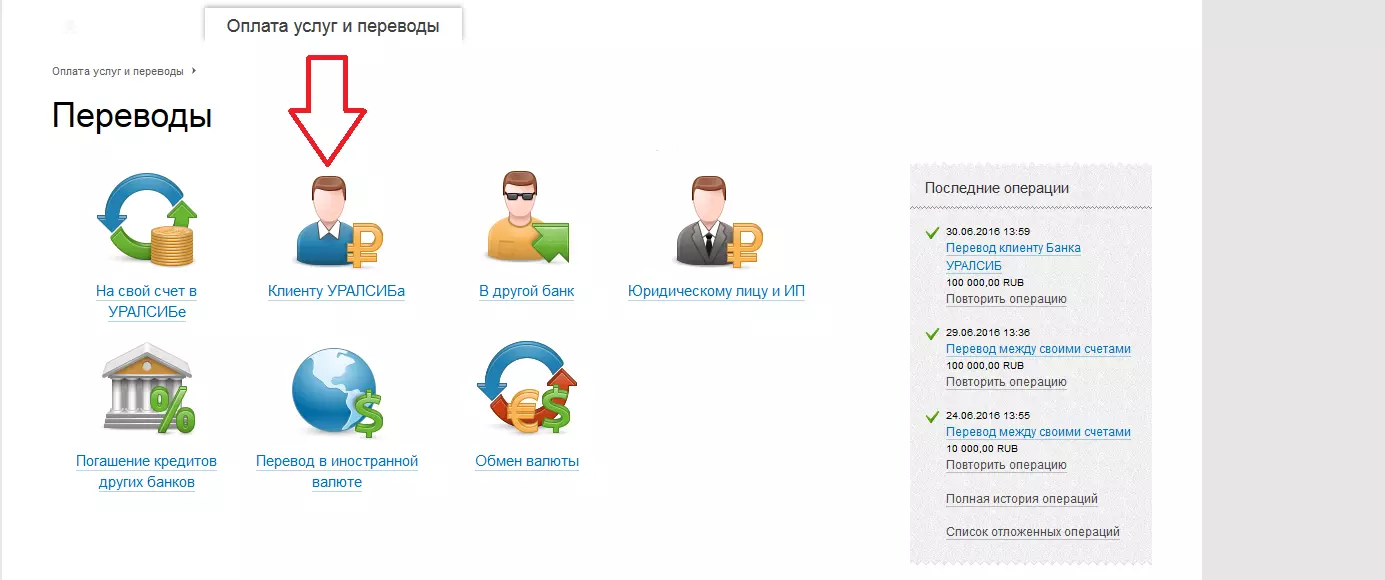Click '100 000,00 RUB' under 30.06.2016 operation
Image resolution: width=1385 pixels, height=580 pixels.
[x=985, y=283]
